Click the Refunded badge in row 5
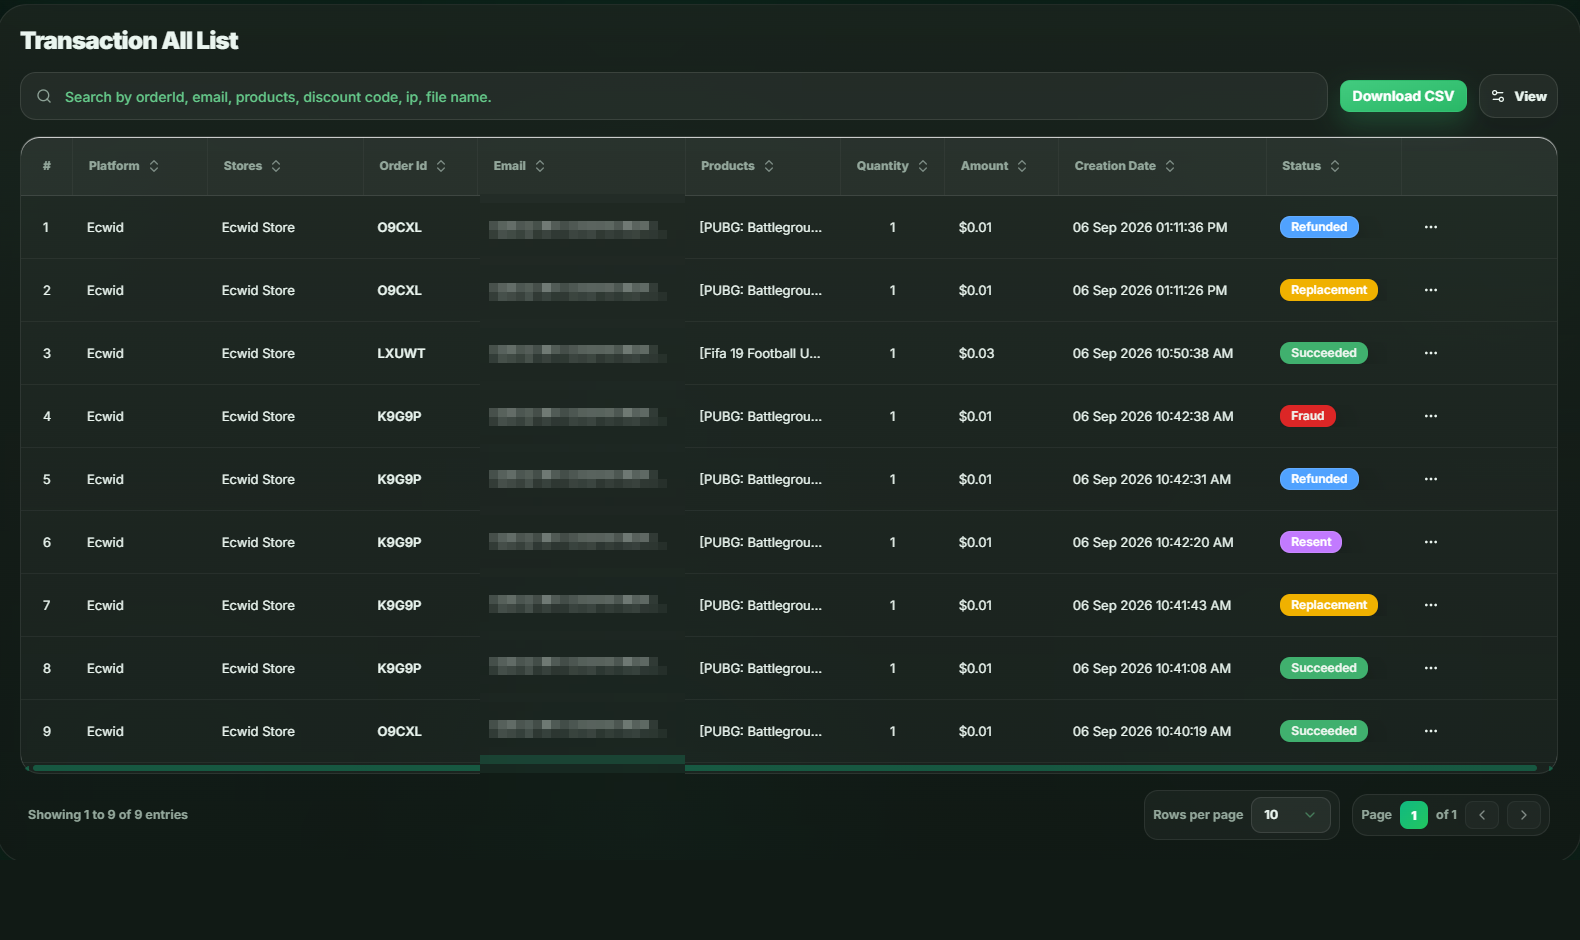This screenshot has width=1580, height=940. 1319,479
